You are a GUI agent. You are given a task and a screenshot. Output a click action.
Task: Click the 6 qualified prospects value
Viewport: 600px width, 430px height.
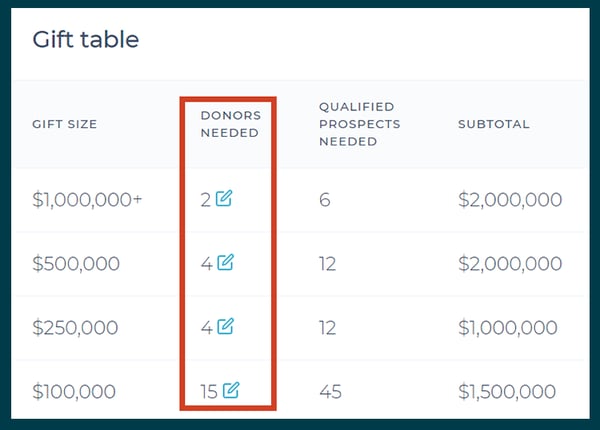pyautogui.click(x=324, y=200)
